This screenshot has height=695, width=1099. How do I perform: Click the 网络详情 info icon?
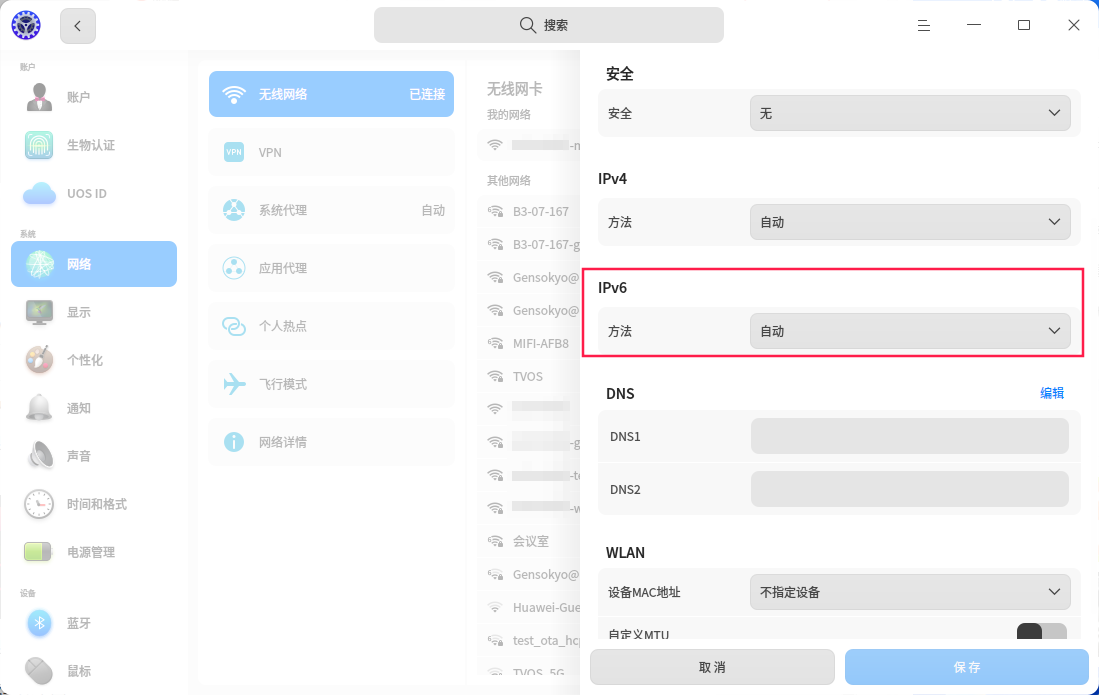(x=233, y=442)
